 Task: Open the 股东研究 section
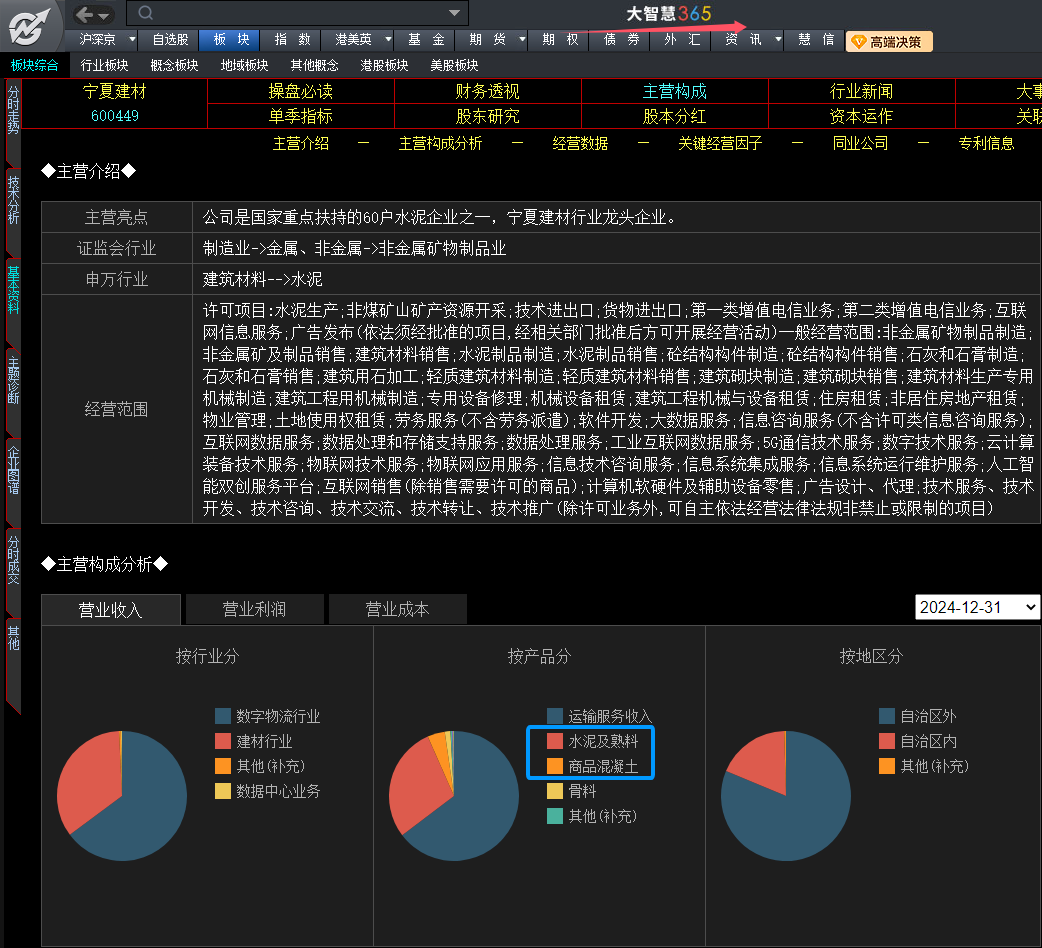click(487, 116)
